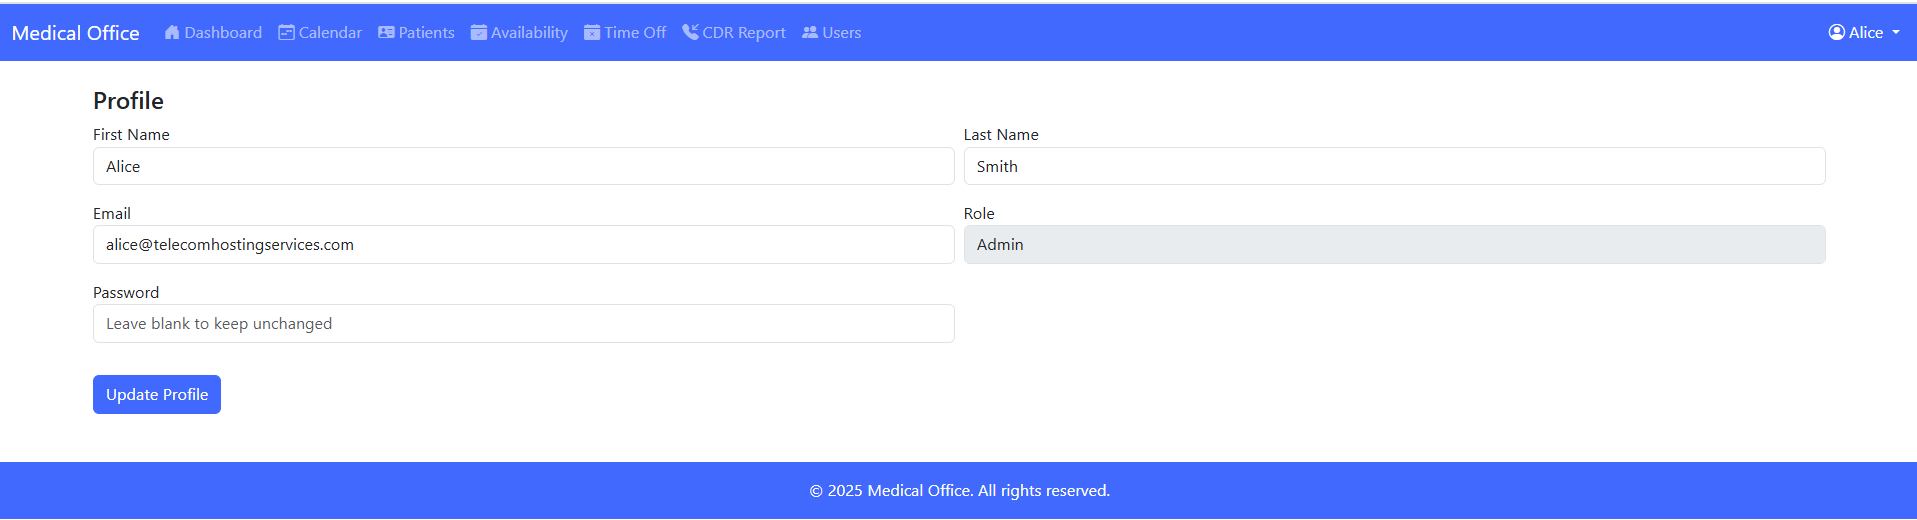Expand the Alice user dropdown caret
The image size is (1917, 520).
pyautogui.click(x=1896, y=32)
